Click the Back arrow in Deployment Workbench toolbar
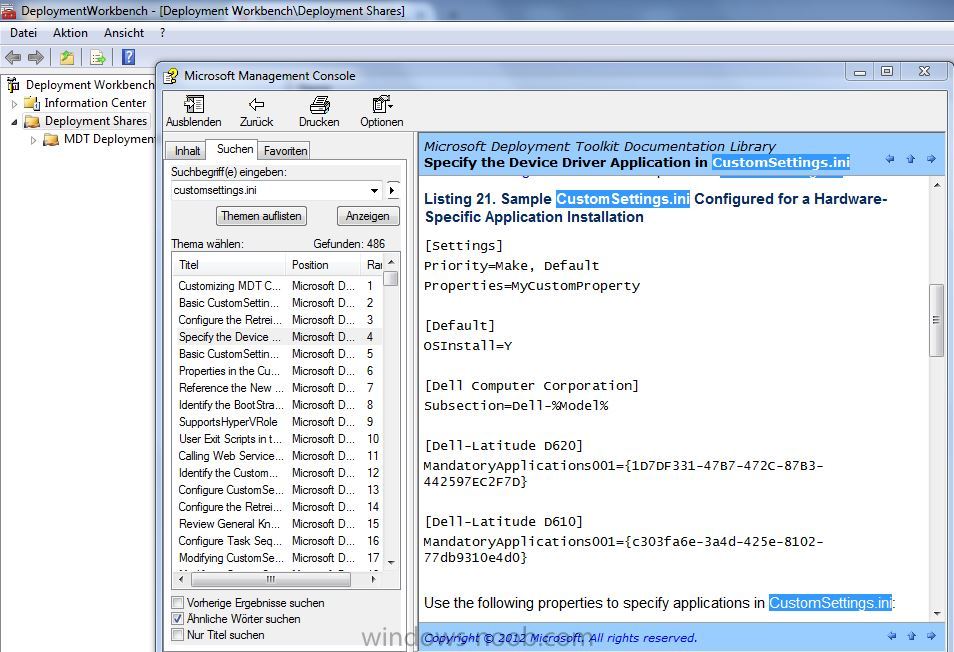This screenshot has height=652, width=954. coord(13,57)
